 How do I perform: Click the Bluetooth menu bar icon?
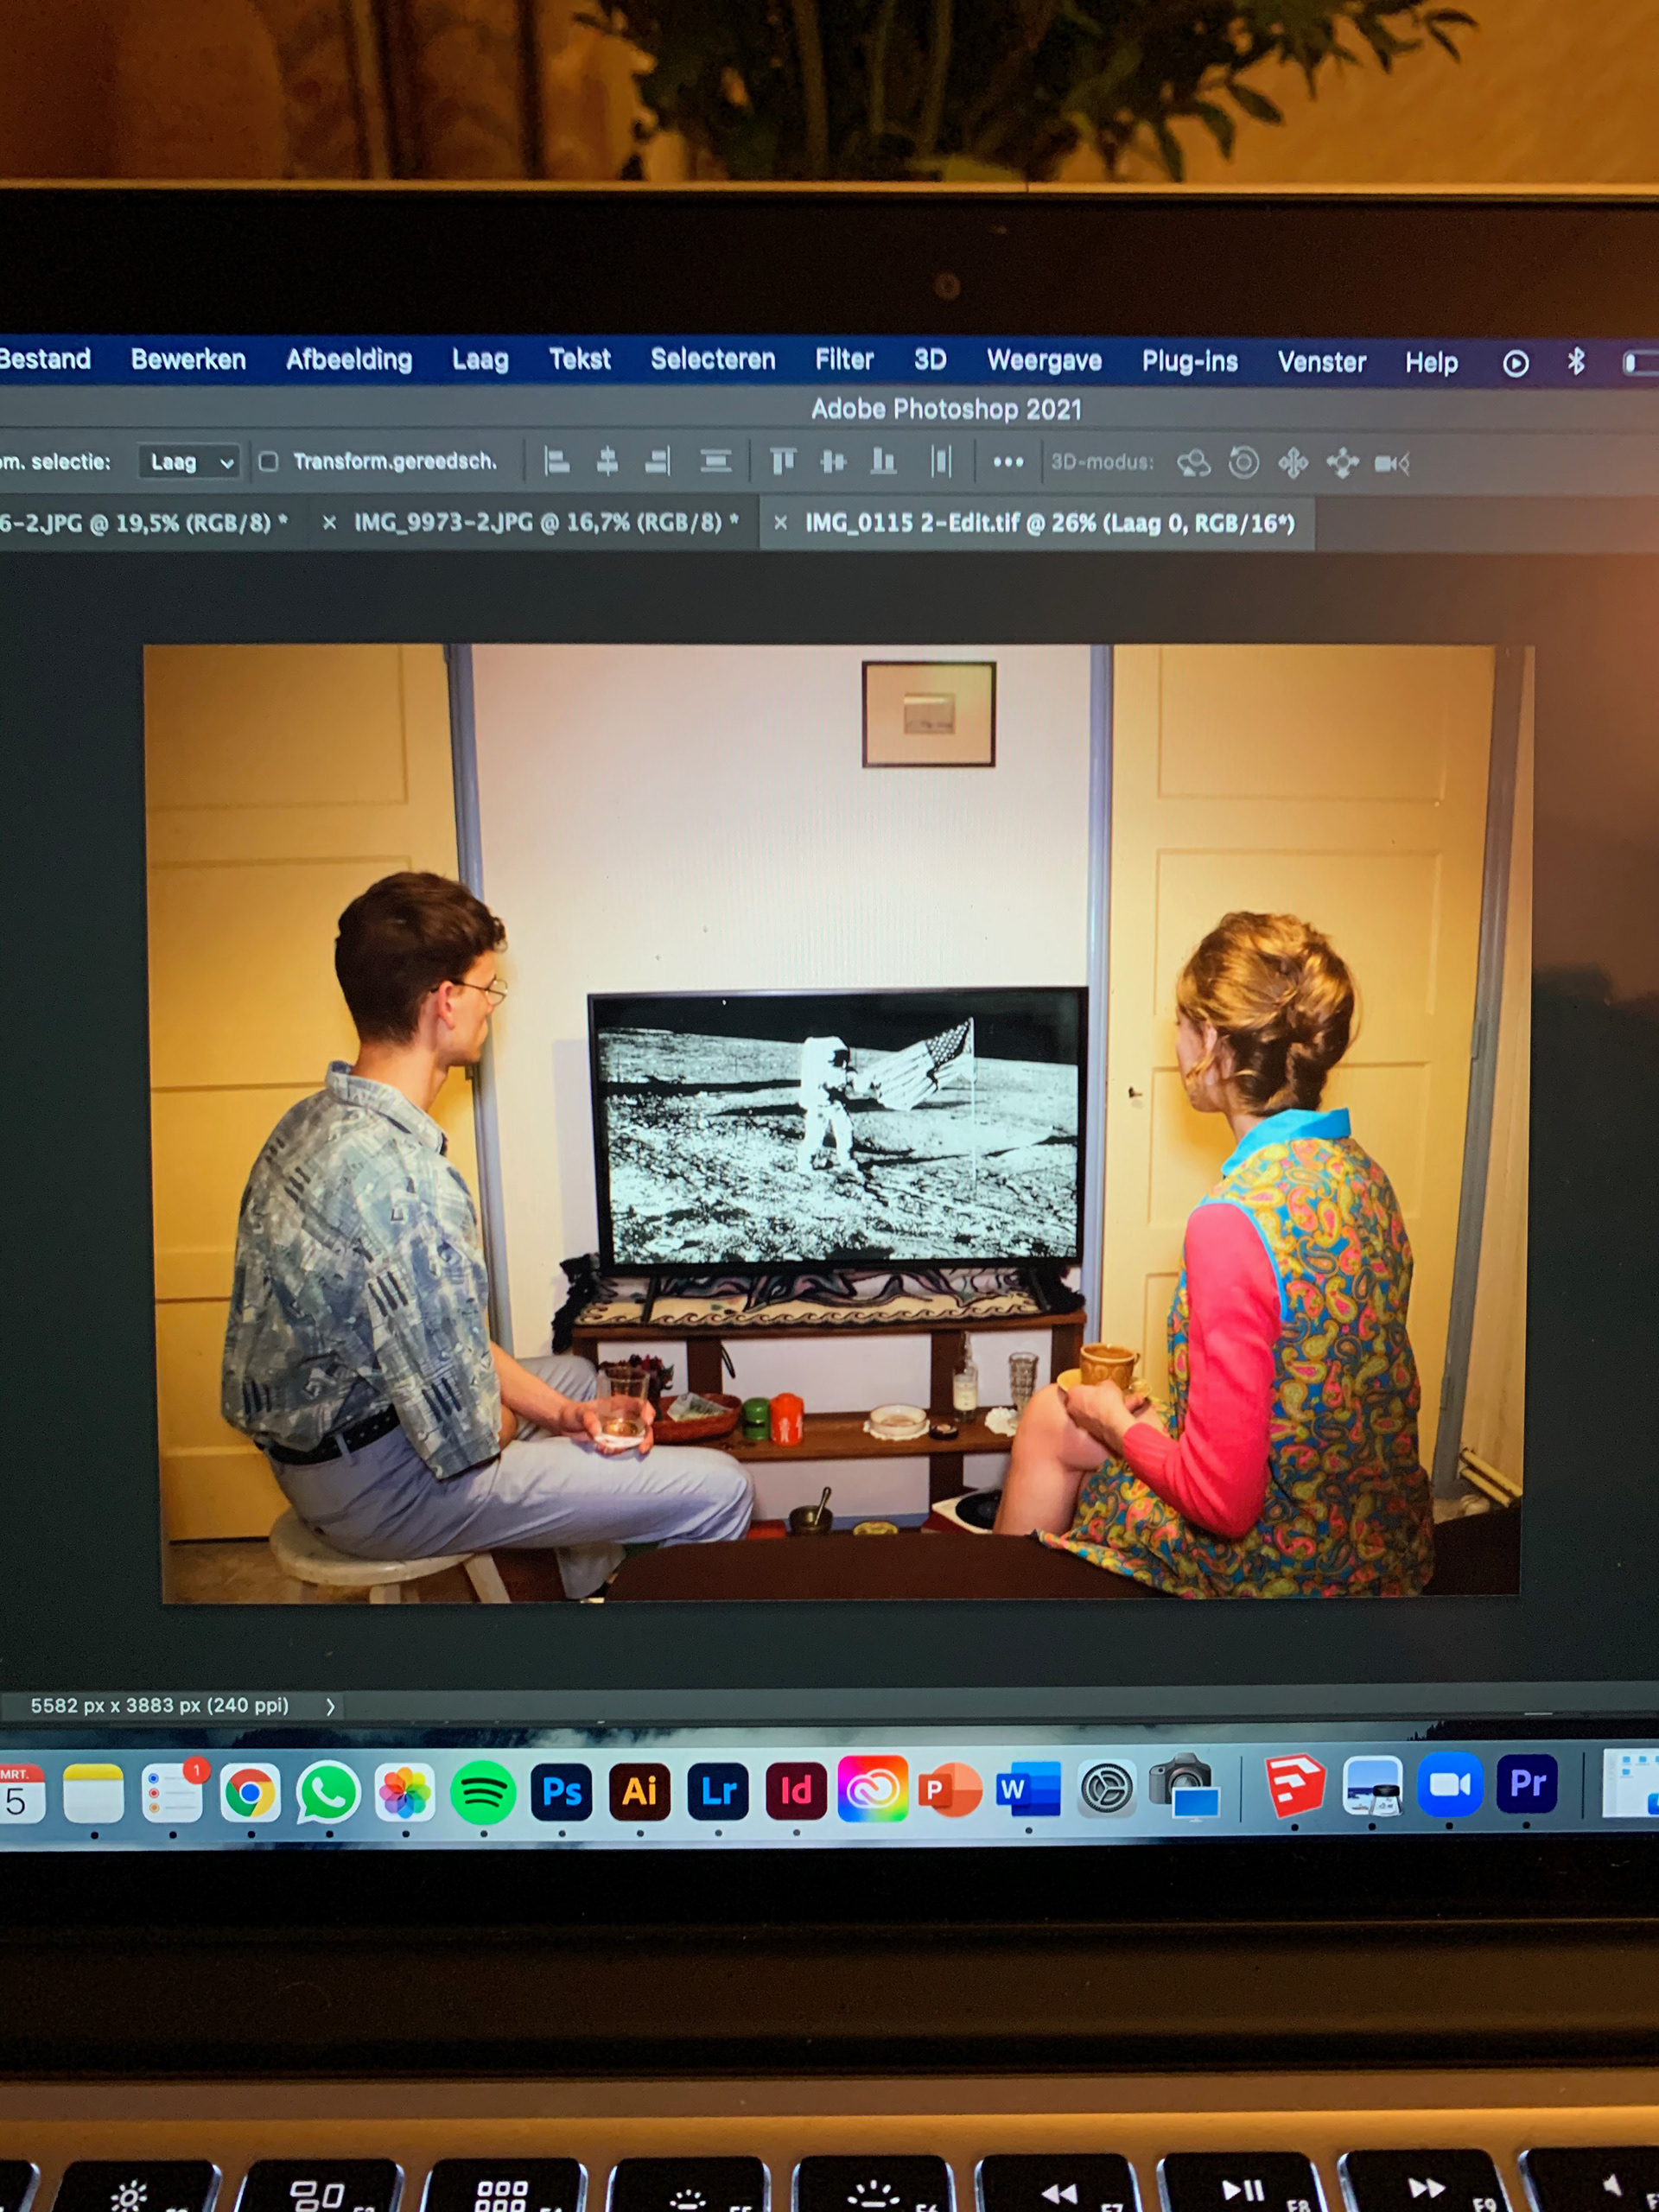tap(1576, 361)
